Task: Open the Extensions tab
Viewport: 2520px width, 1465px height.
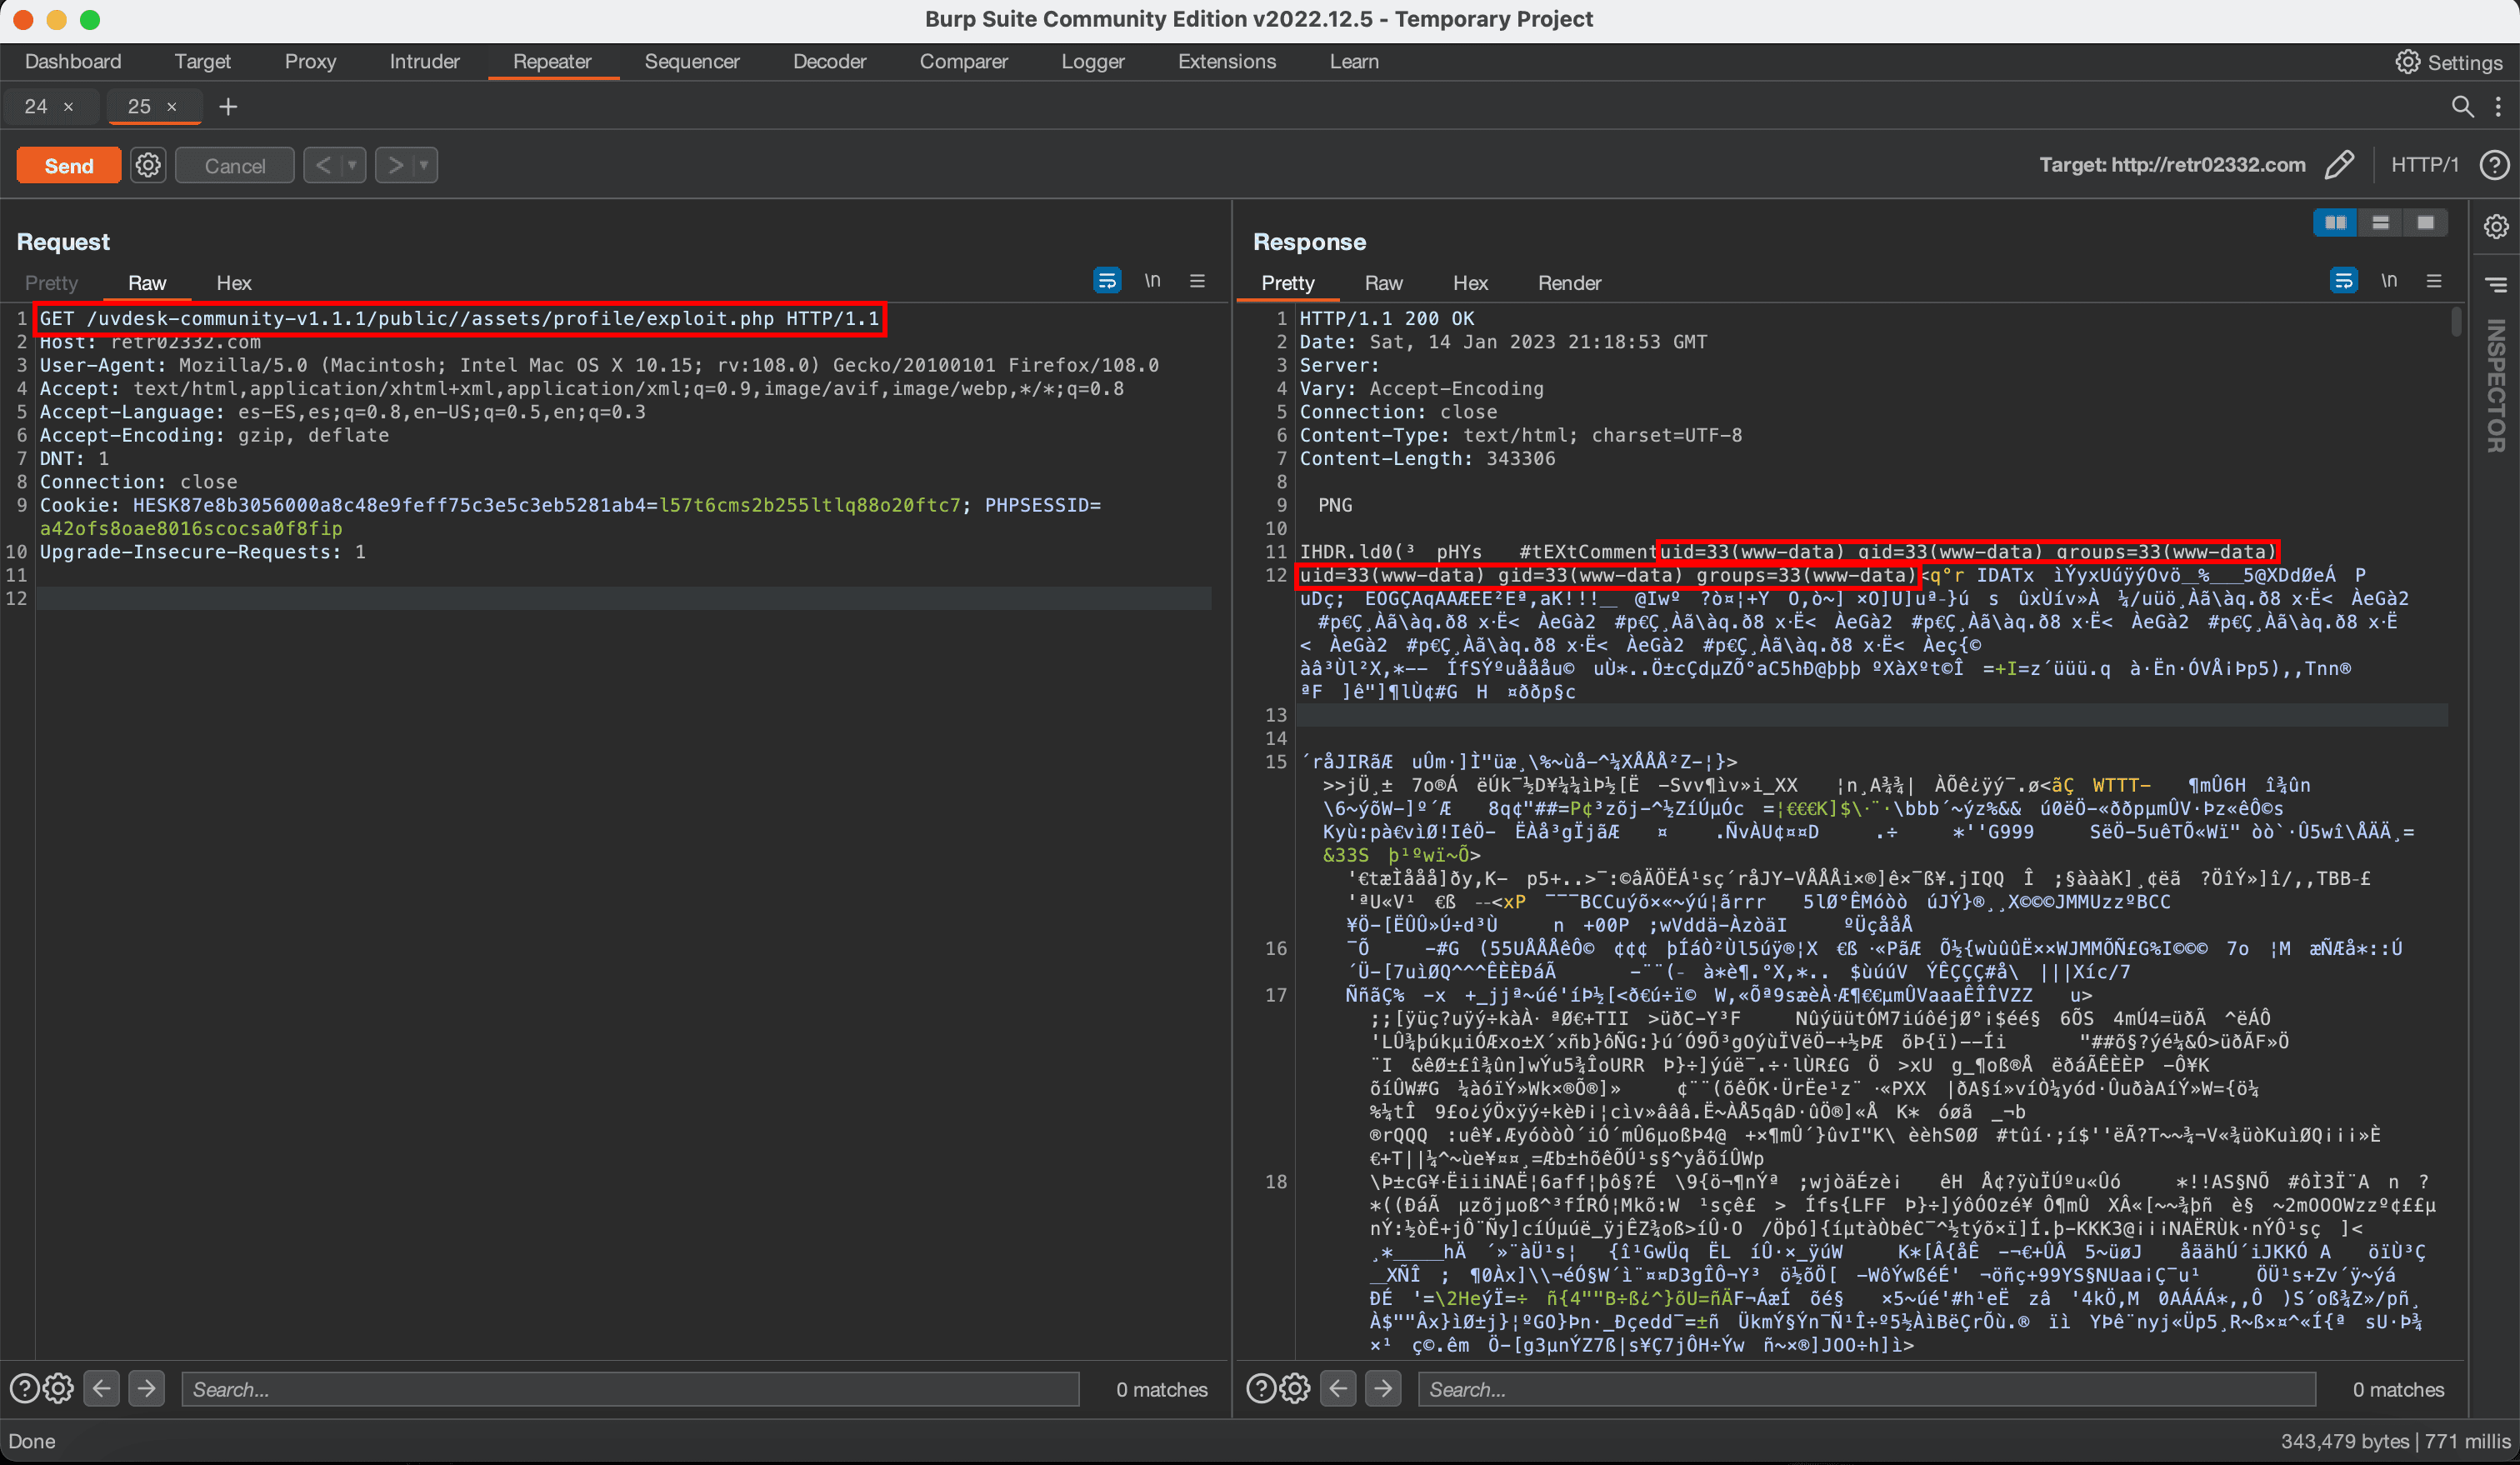Action: tap(1227, 62)
